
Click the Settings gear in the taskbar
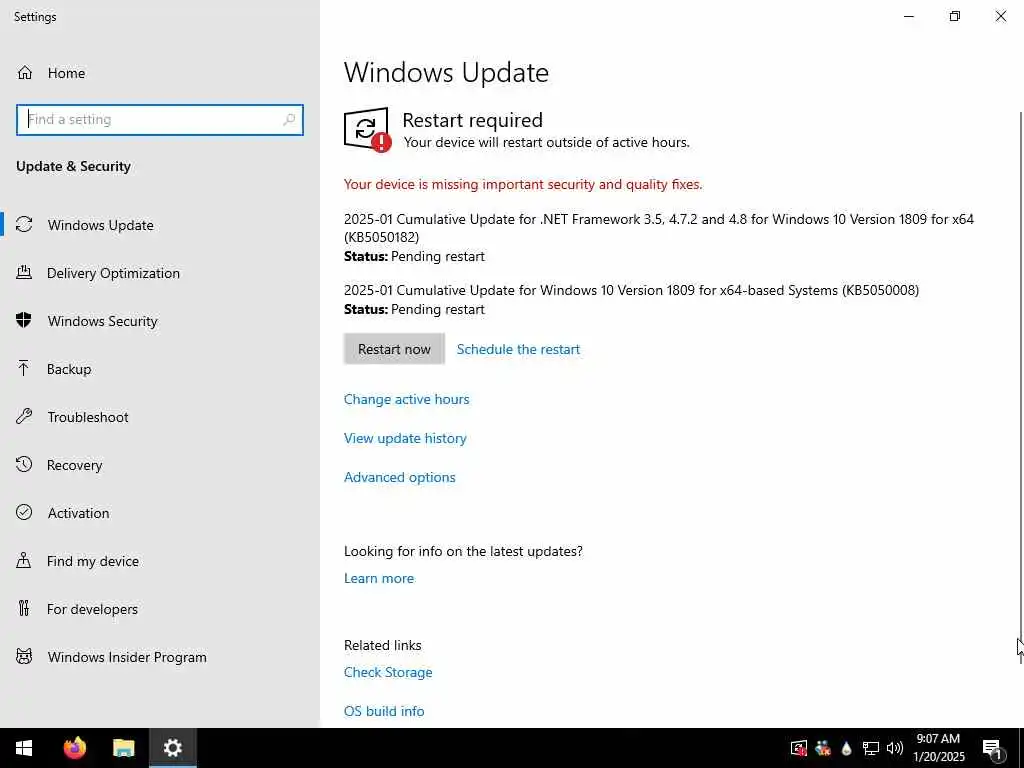click(x=172, y=748)
